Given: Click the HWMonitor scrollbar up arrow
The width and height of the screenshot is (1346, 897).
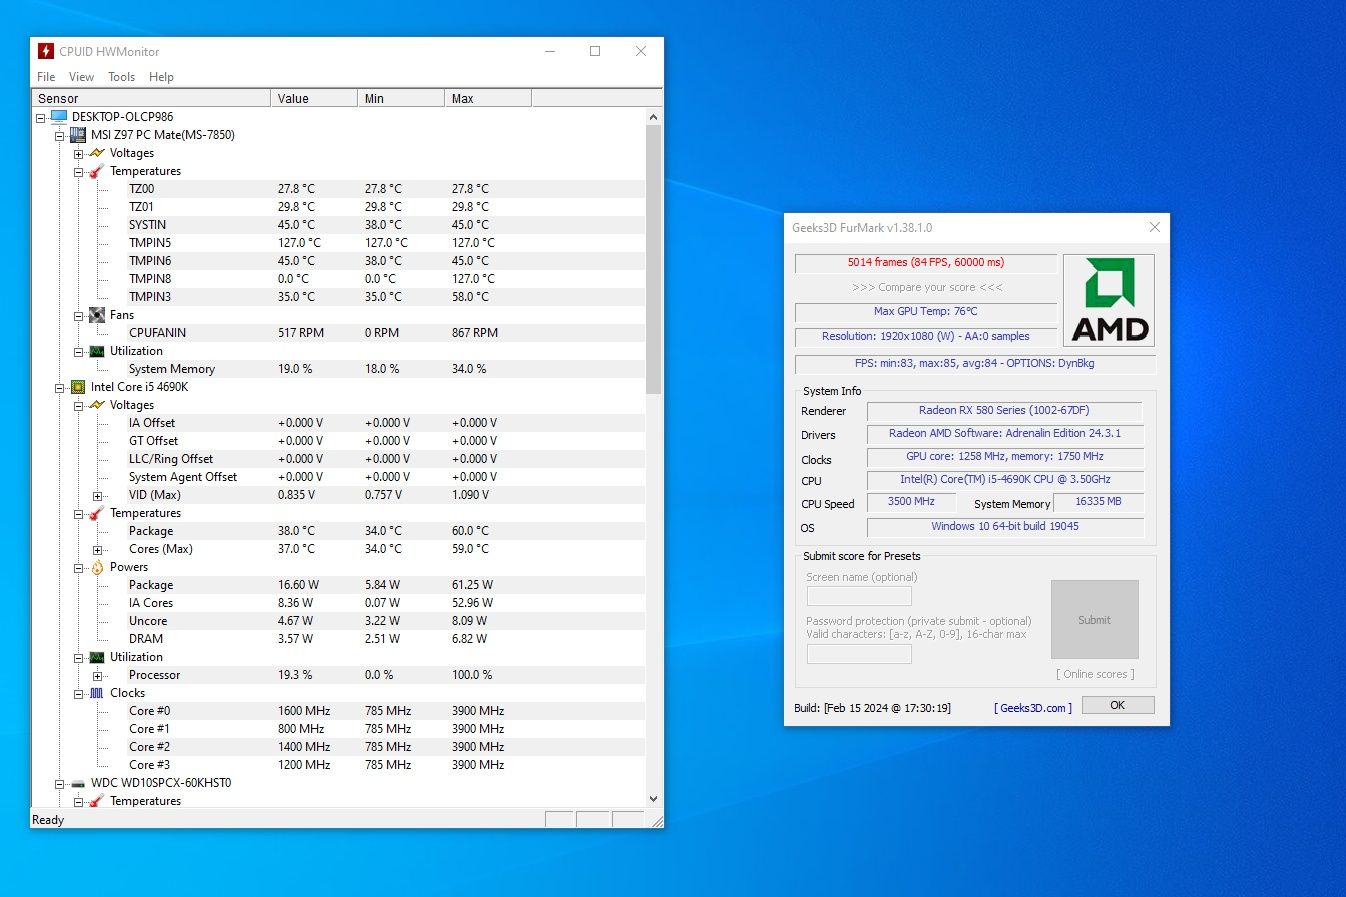Looking at the screenshot, I should tap(653, 117).
